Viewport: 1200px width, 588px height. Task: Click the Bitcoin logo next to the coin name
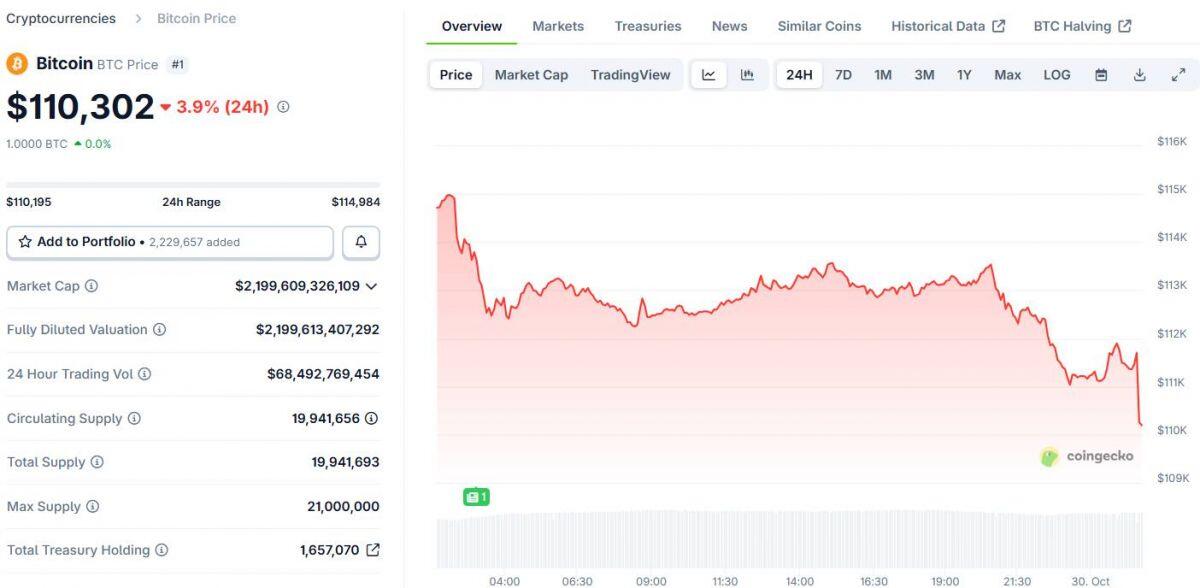click(x=15, y=62)
